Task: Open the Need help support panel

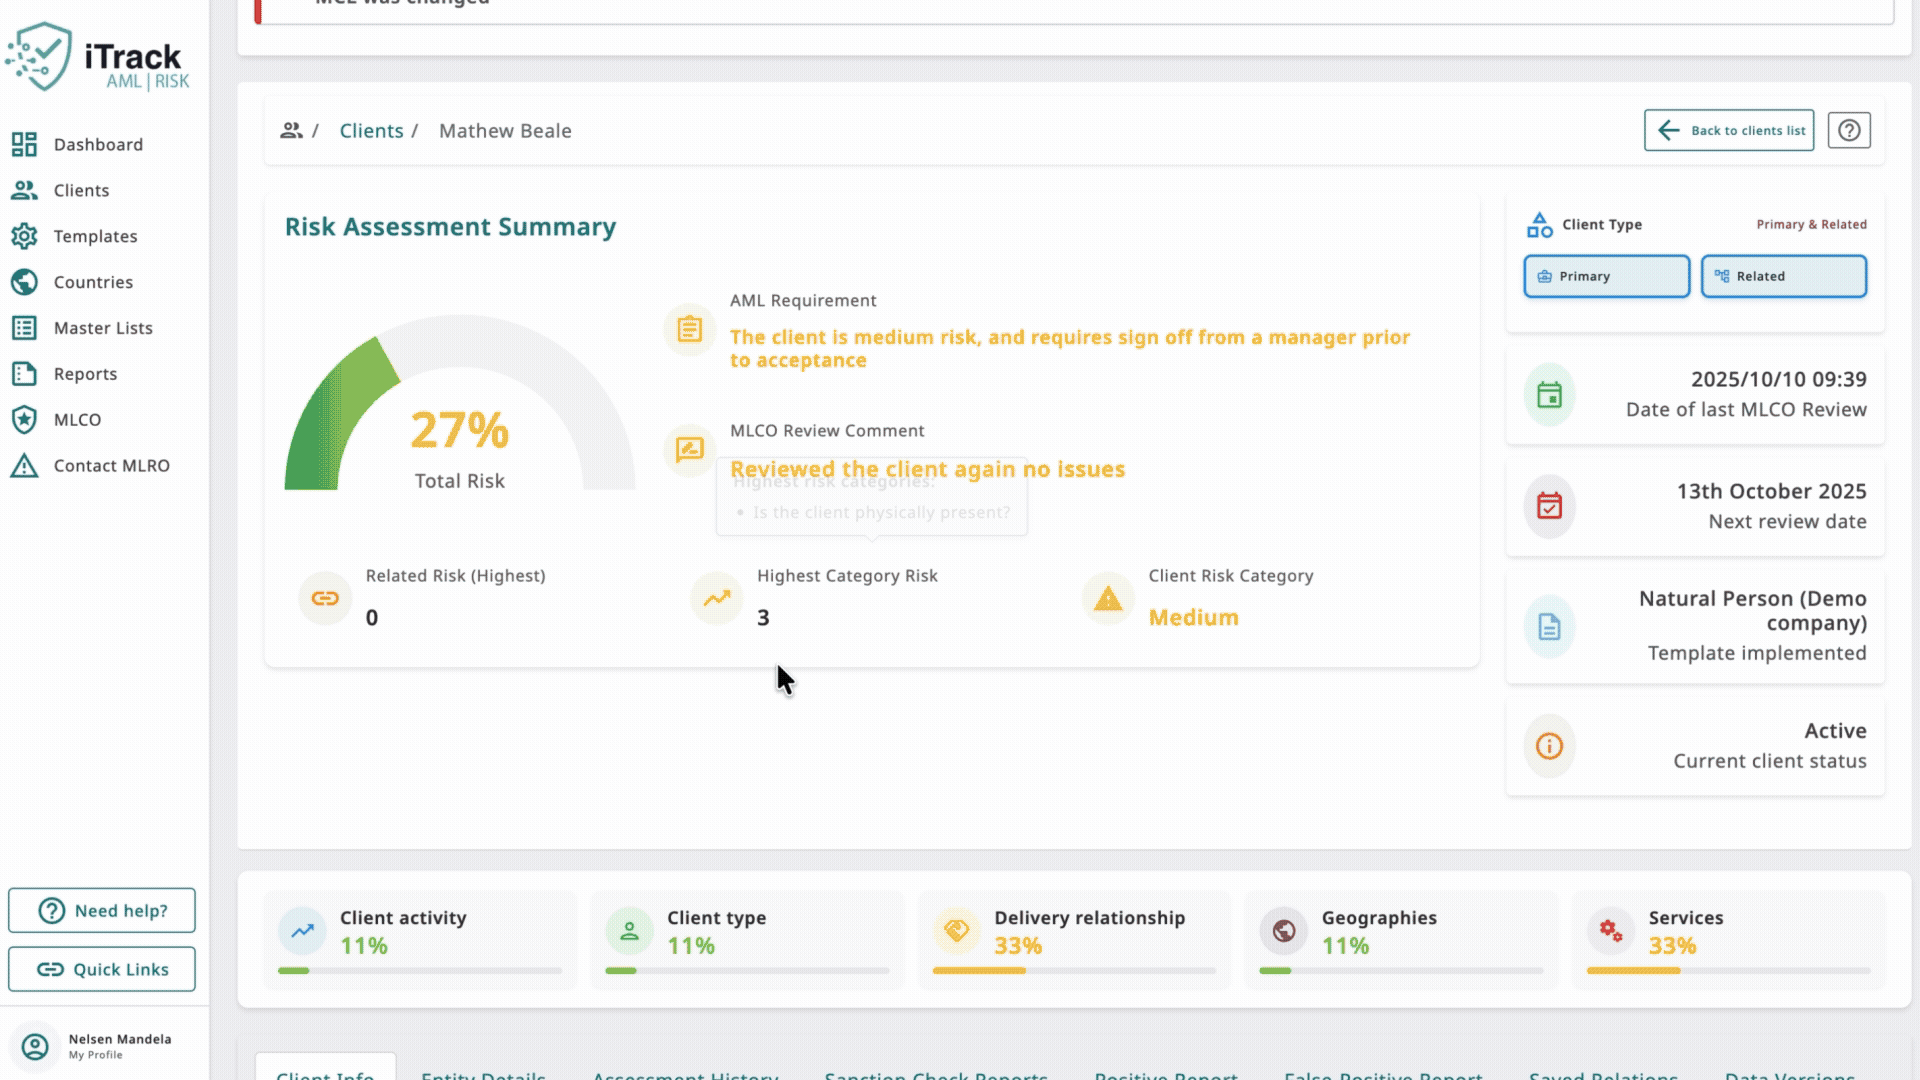Action: tap(101, 910)
